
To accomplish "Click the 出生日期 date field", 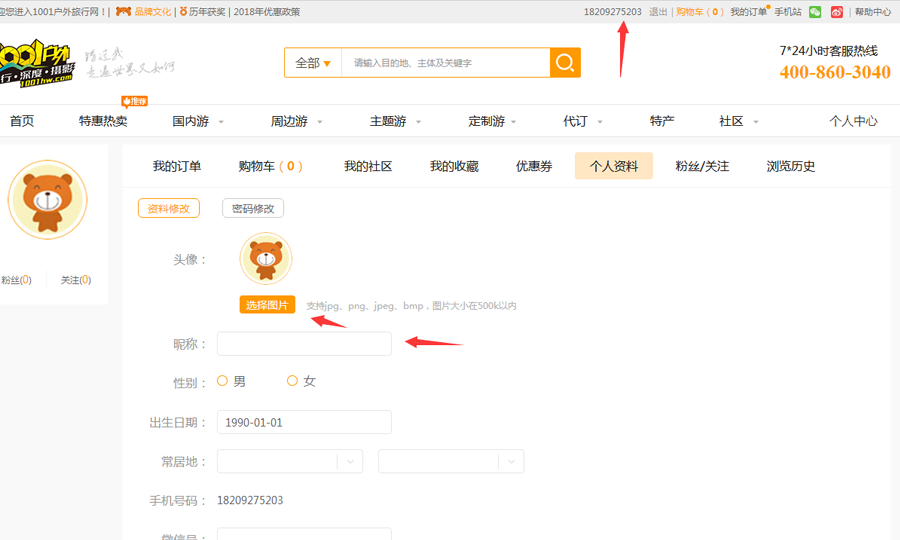I will point(304,422).
